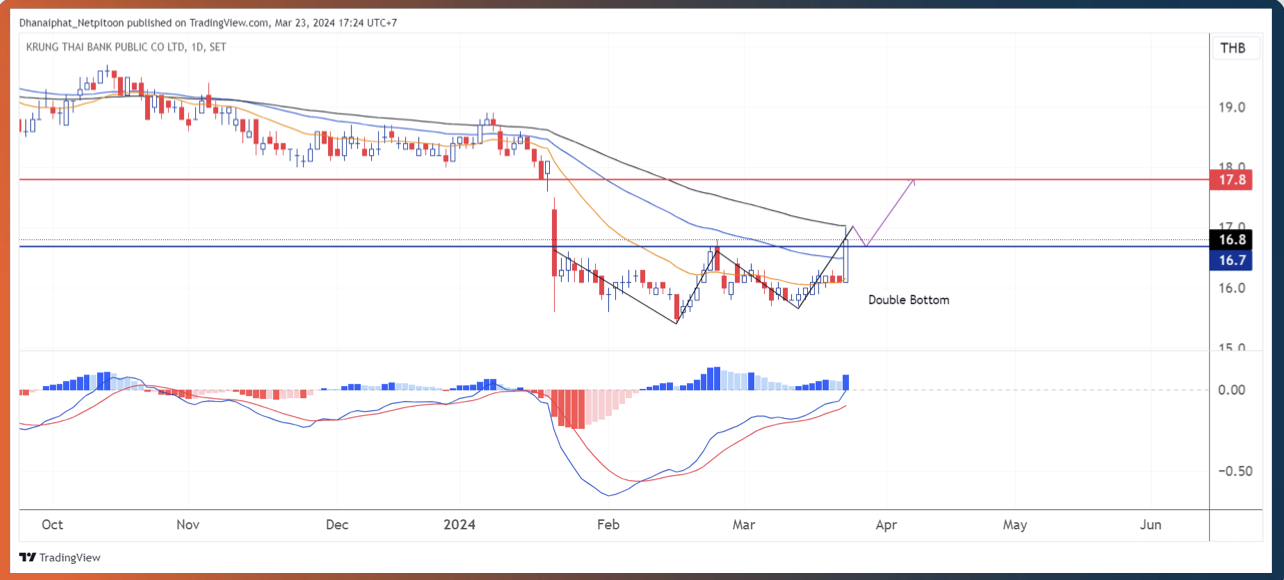The image size is (1284, 580).
Task: Click the Oct label on time axis
Action: [x=53, y=525]
